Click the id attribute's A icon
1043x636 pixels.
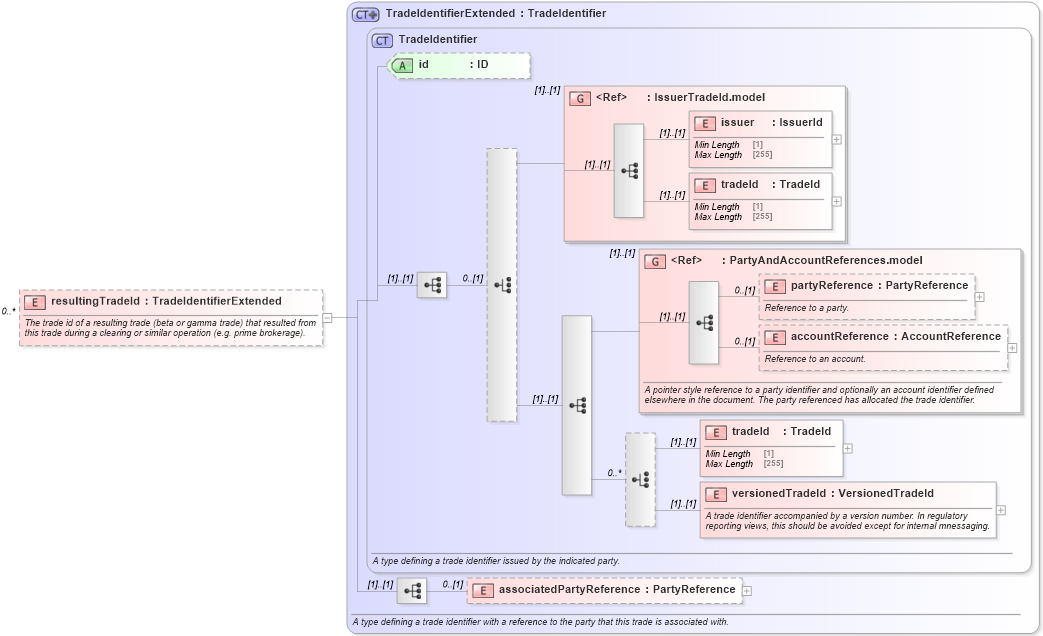click(401, 65)
